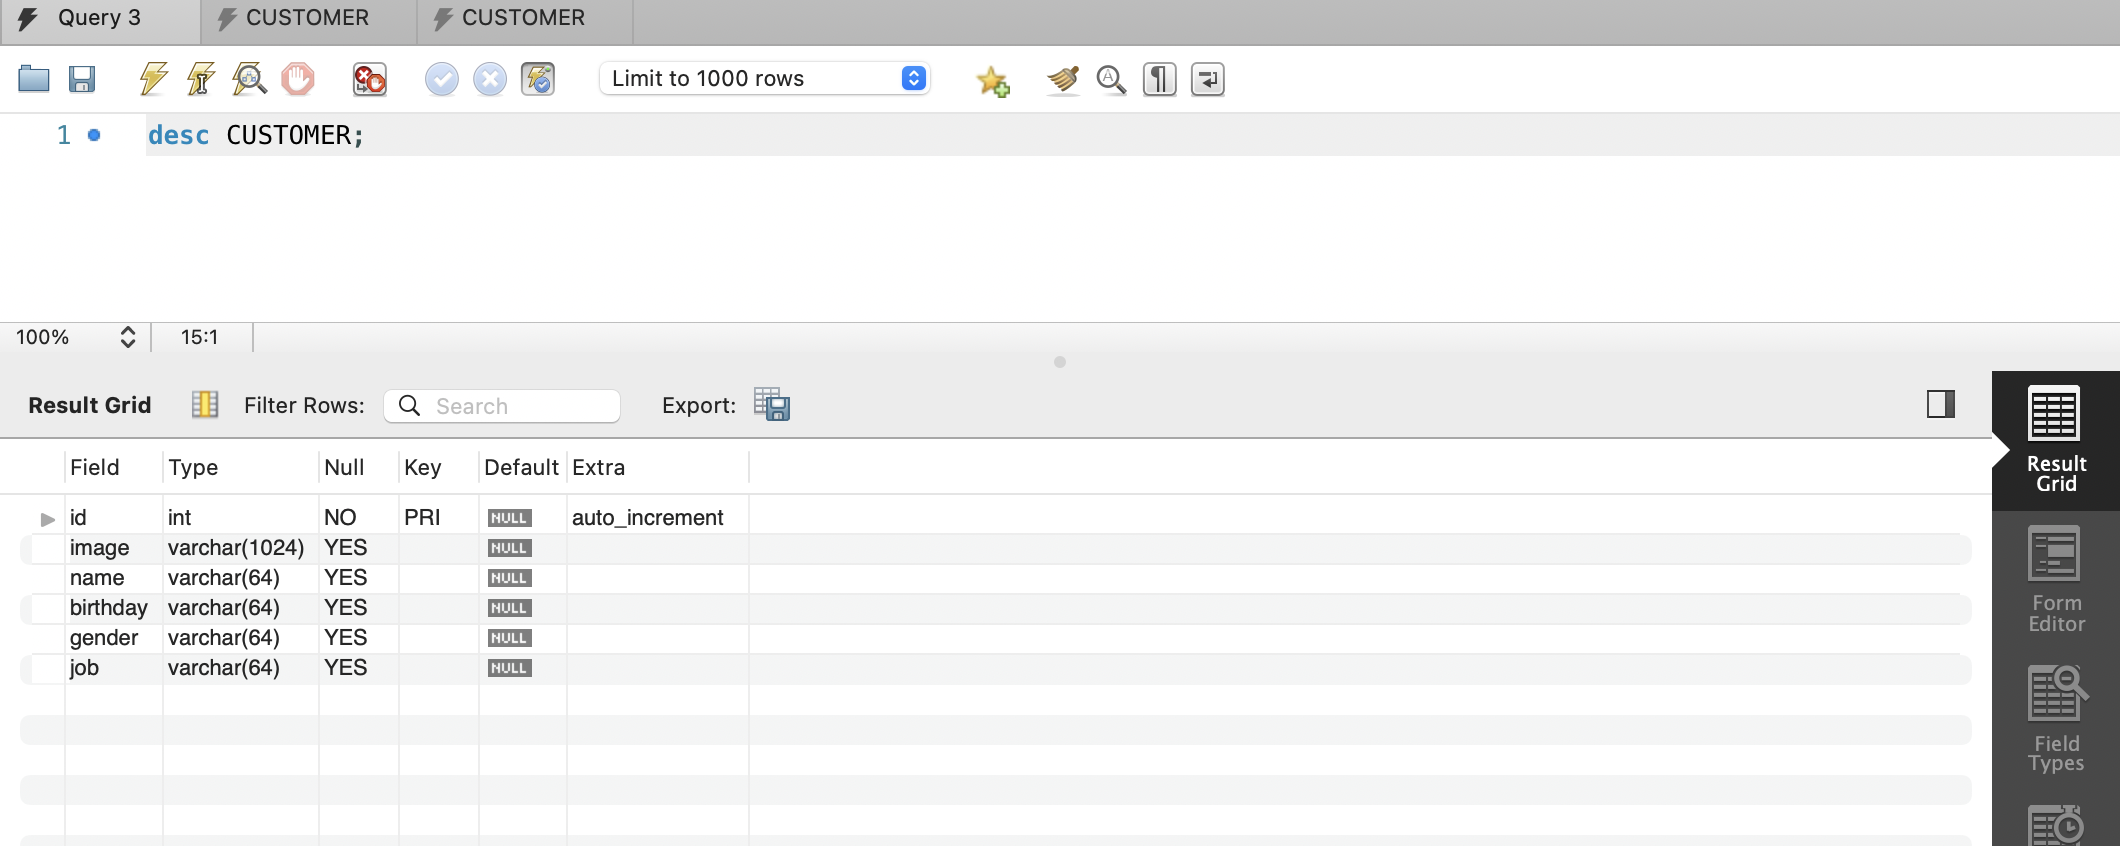Open the find magnifier in toolbar
The image size is (2120, 846).
click(1111, 79)
